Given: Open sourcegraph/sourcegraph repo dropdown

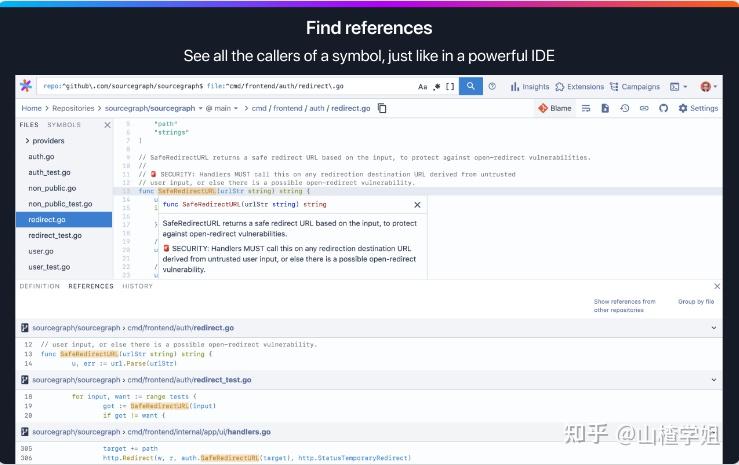Looking at the screenshot, I should pyautogui.click(x=153, y=108).
